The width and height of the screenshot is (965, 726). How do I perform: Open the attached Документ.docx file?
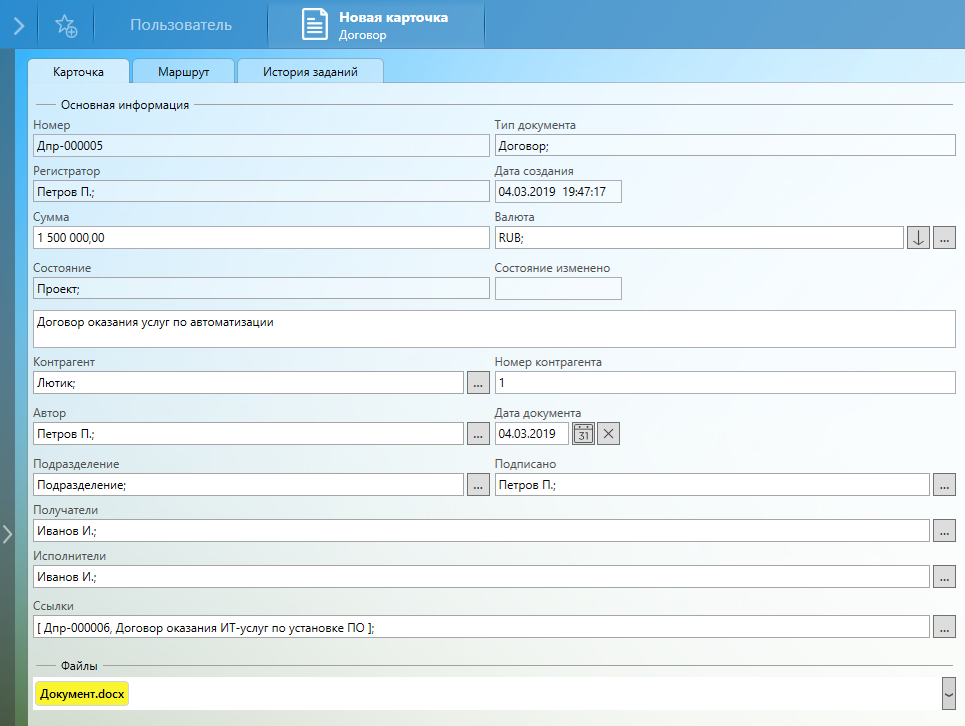pos(82,693)
